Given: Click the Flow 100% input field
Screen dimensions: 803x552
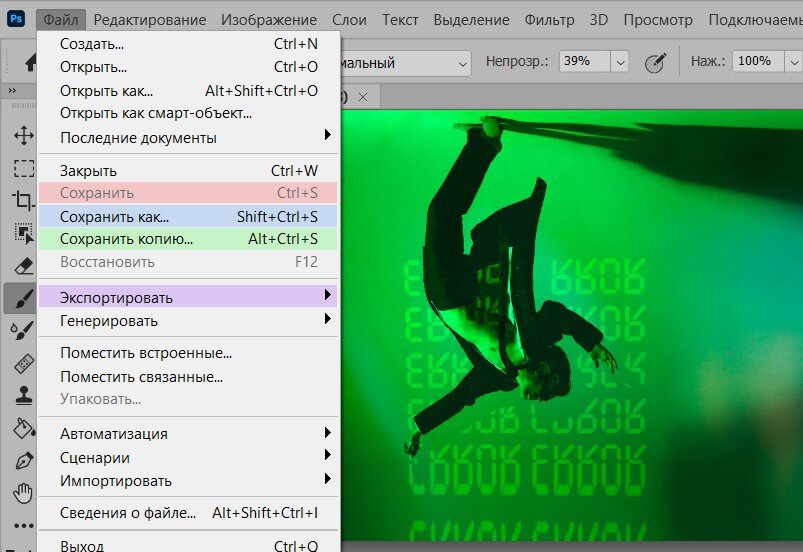Looking at the screenshot, I should pyautogui.click(x=758, y=61).
